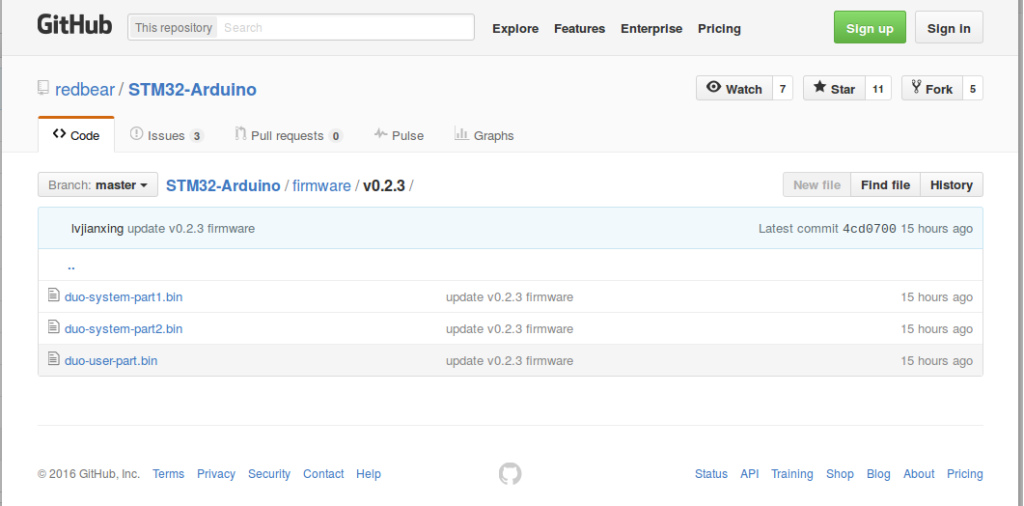Watch the repository using the eye button
This screenshot has width=1024, height=506.
click(734, 89)
